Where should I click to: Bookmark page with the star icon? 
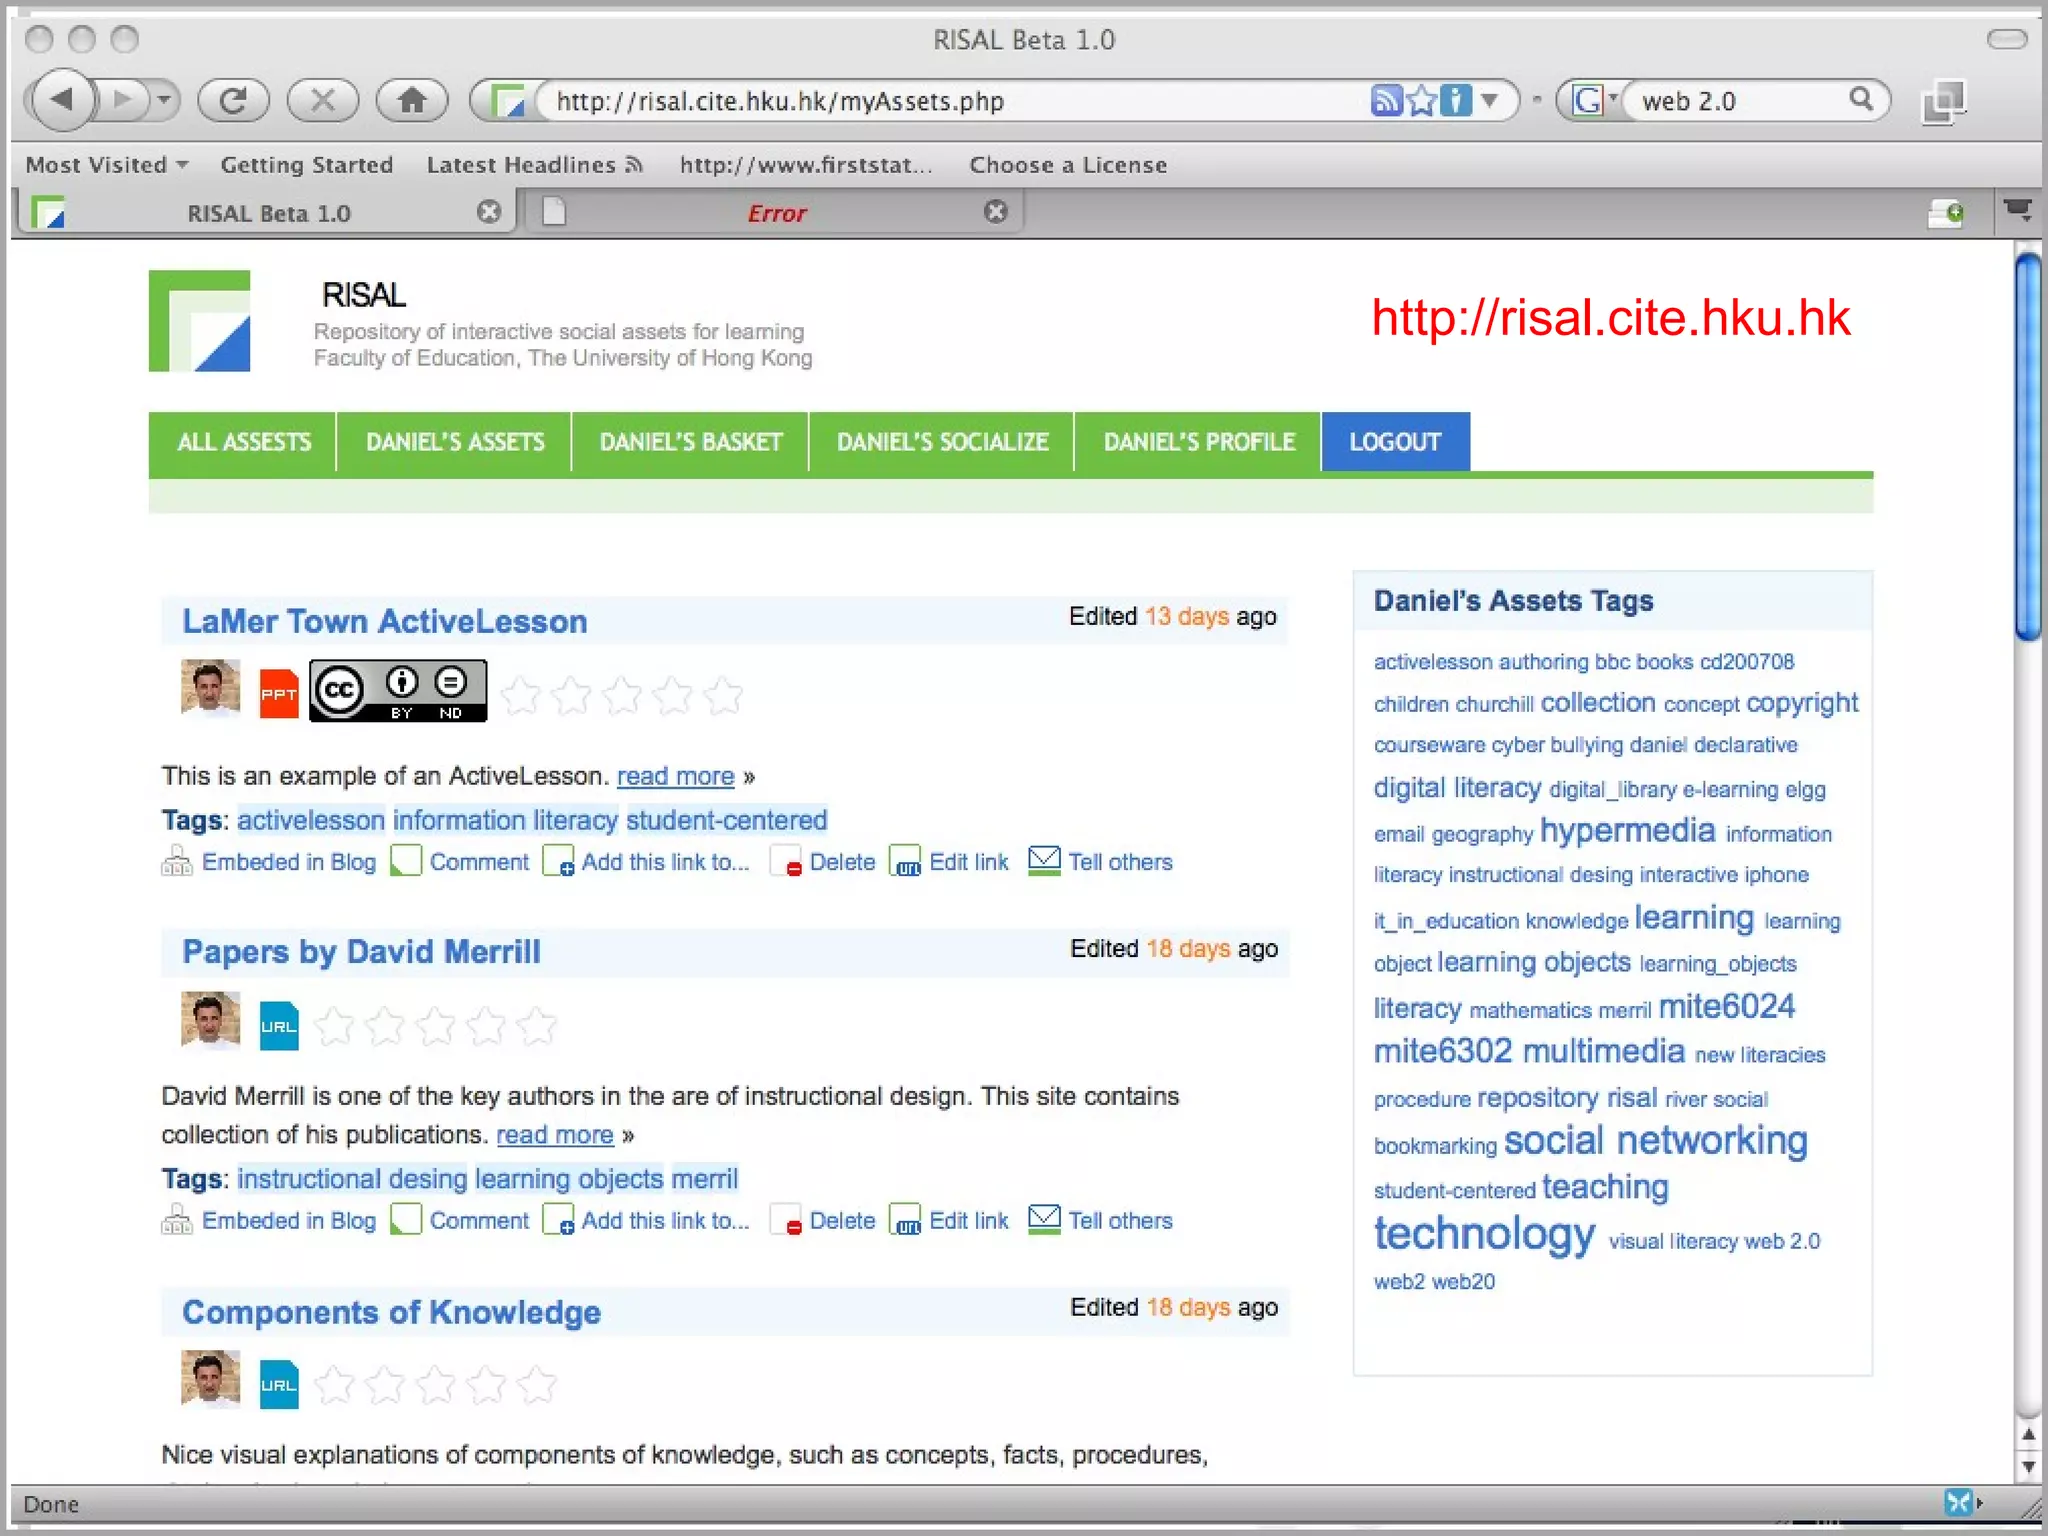click(1421, 100)
